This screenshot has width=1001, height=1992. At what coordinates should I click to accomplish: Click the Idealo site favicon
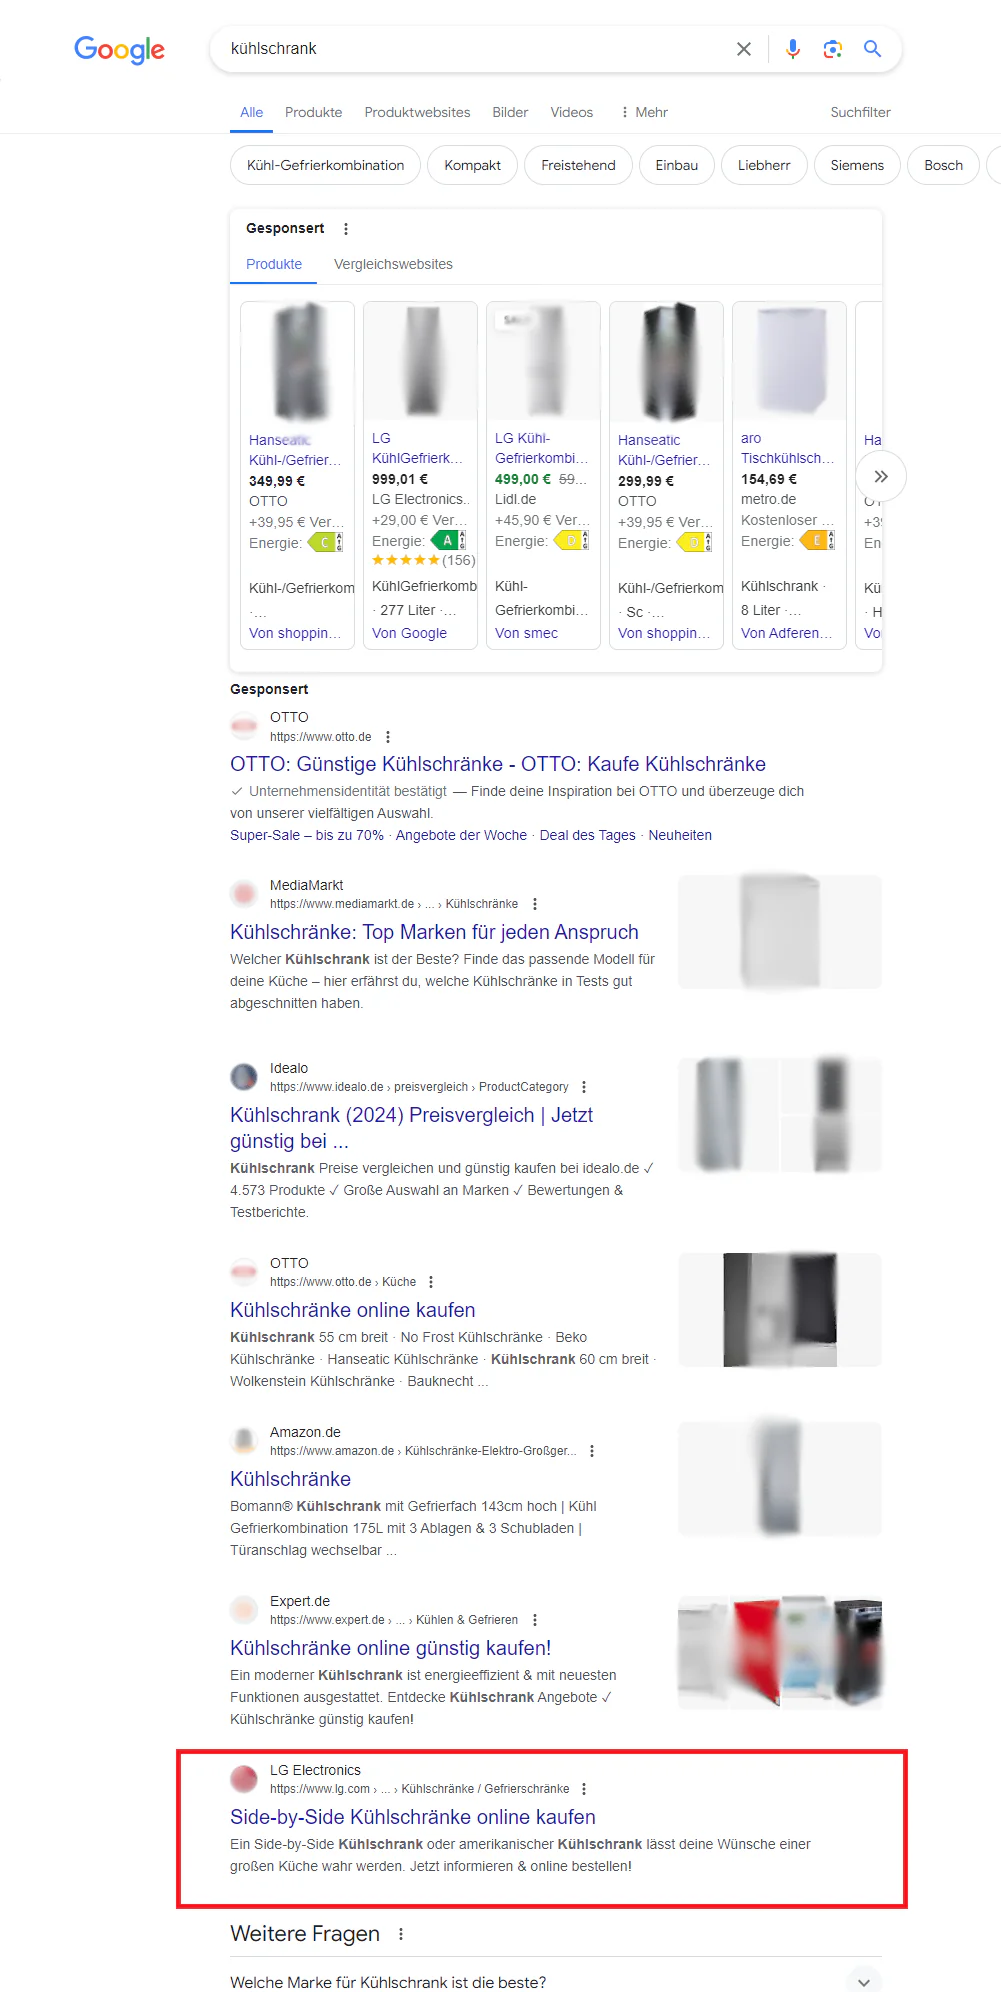(x=244, y=1077)
